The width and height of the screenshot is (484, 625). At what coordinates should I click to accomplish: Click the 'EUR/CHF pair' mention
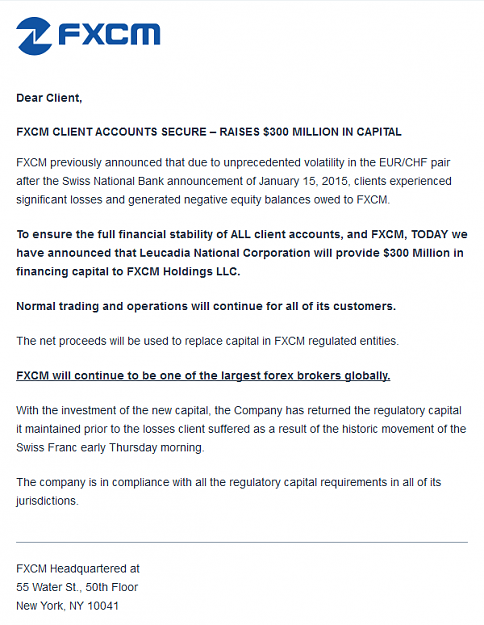415,163
